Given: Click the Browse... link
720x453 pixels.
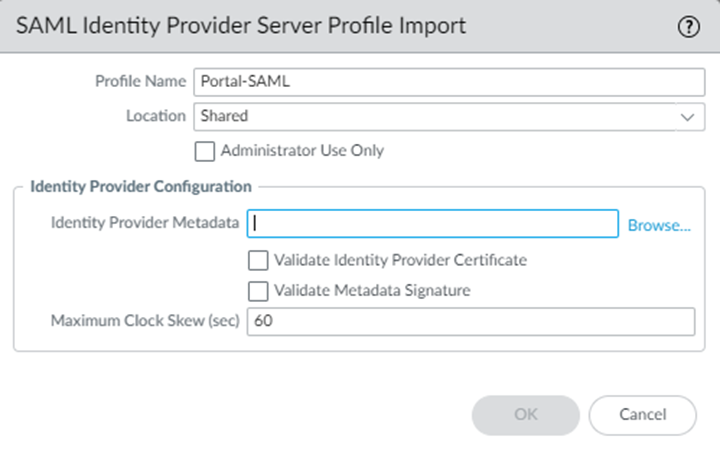Looking at the screenshot, I should click(x=659, y=225).
